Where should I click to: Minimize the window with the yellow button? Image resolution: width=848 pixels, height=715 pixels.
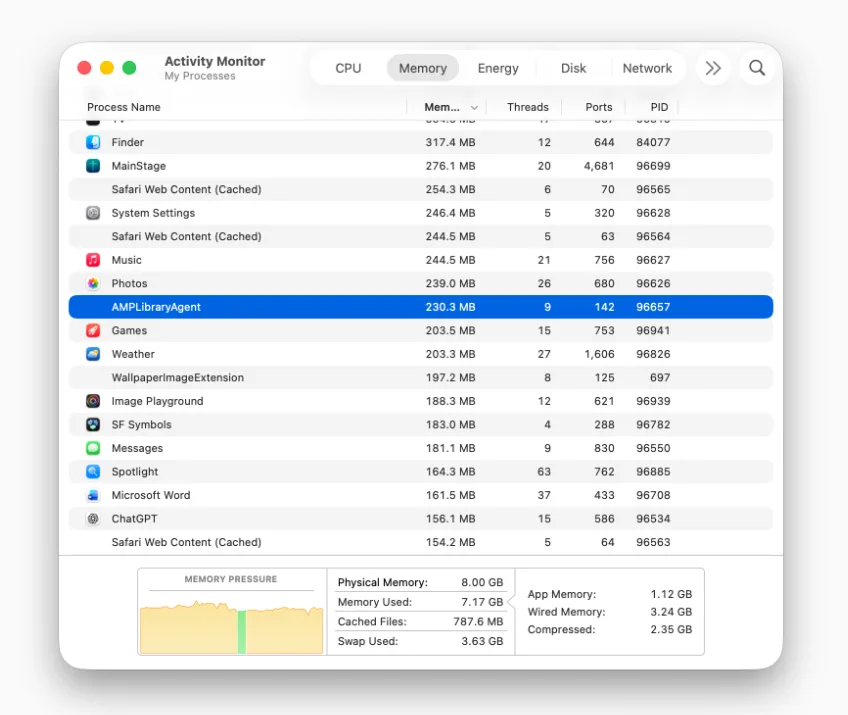[x=107, y=68]
